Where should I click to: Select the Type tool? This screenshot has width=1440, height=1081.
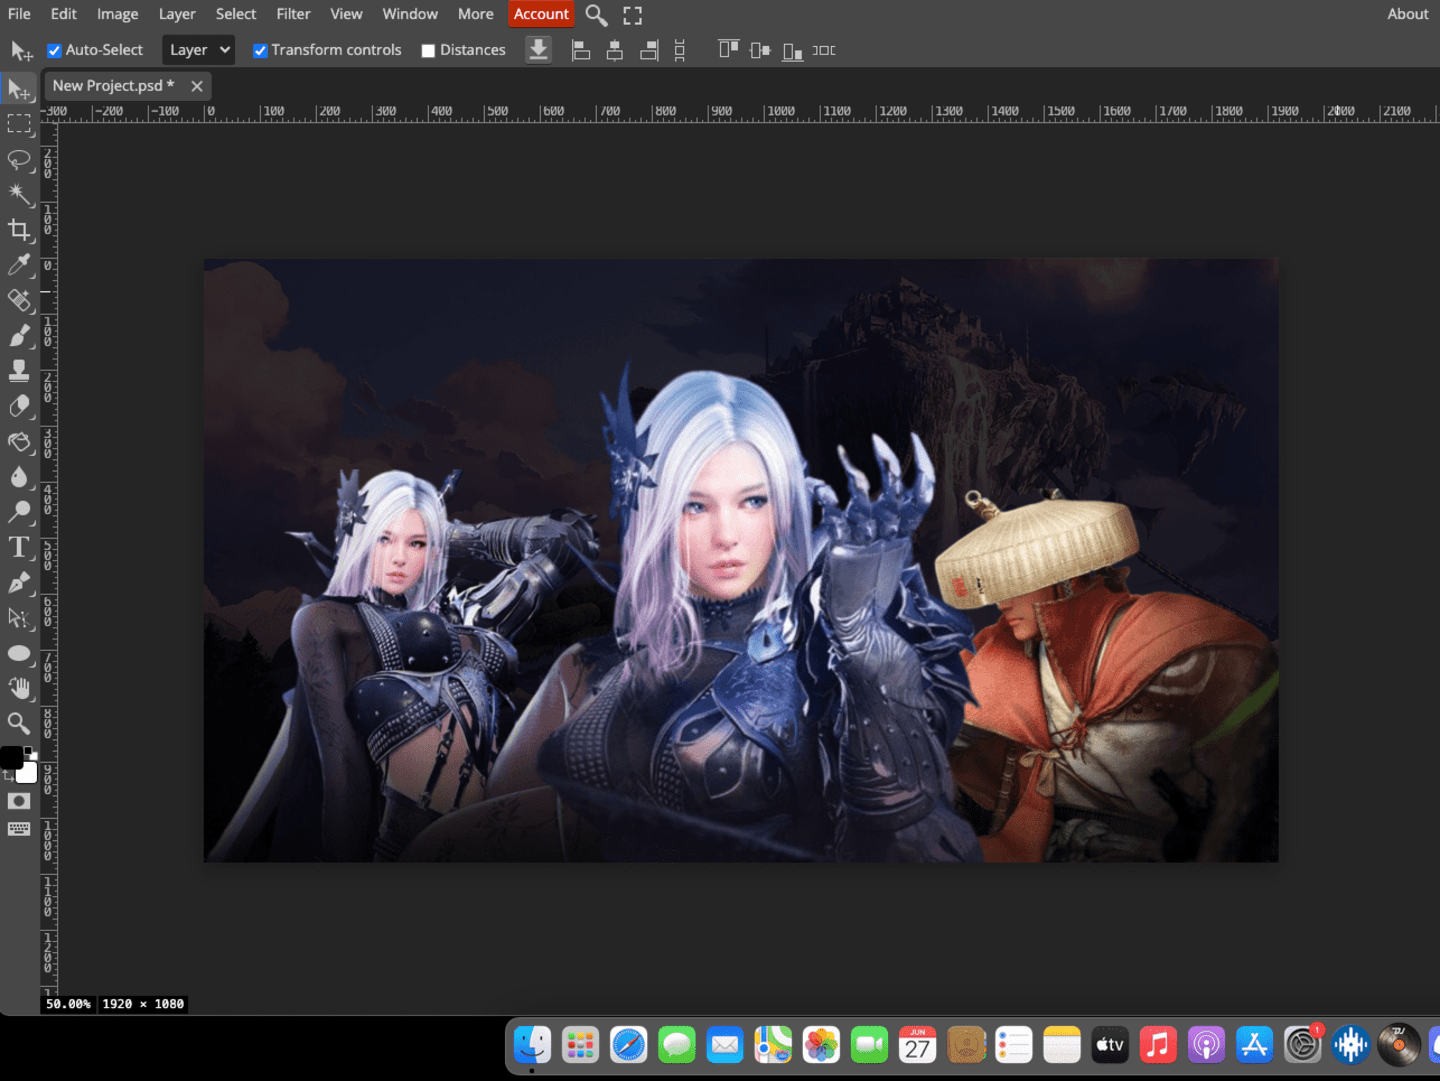click(x=19, y=547)
